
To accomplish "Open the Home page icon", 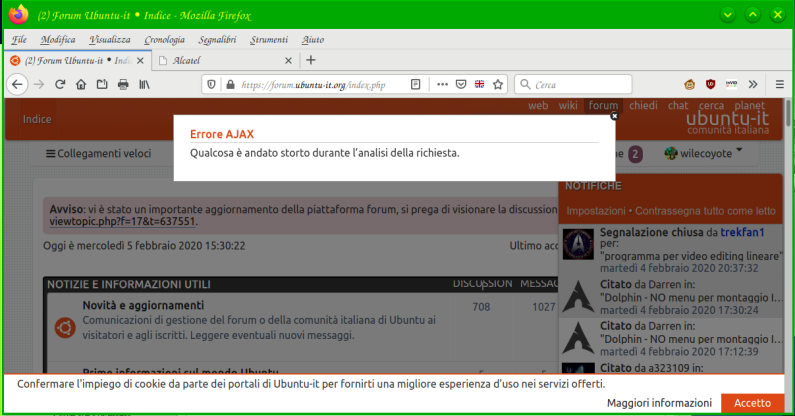I will click(81, 84).
